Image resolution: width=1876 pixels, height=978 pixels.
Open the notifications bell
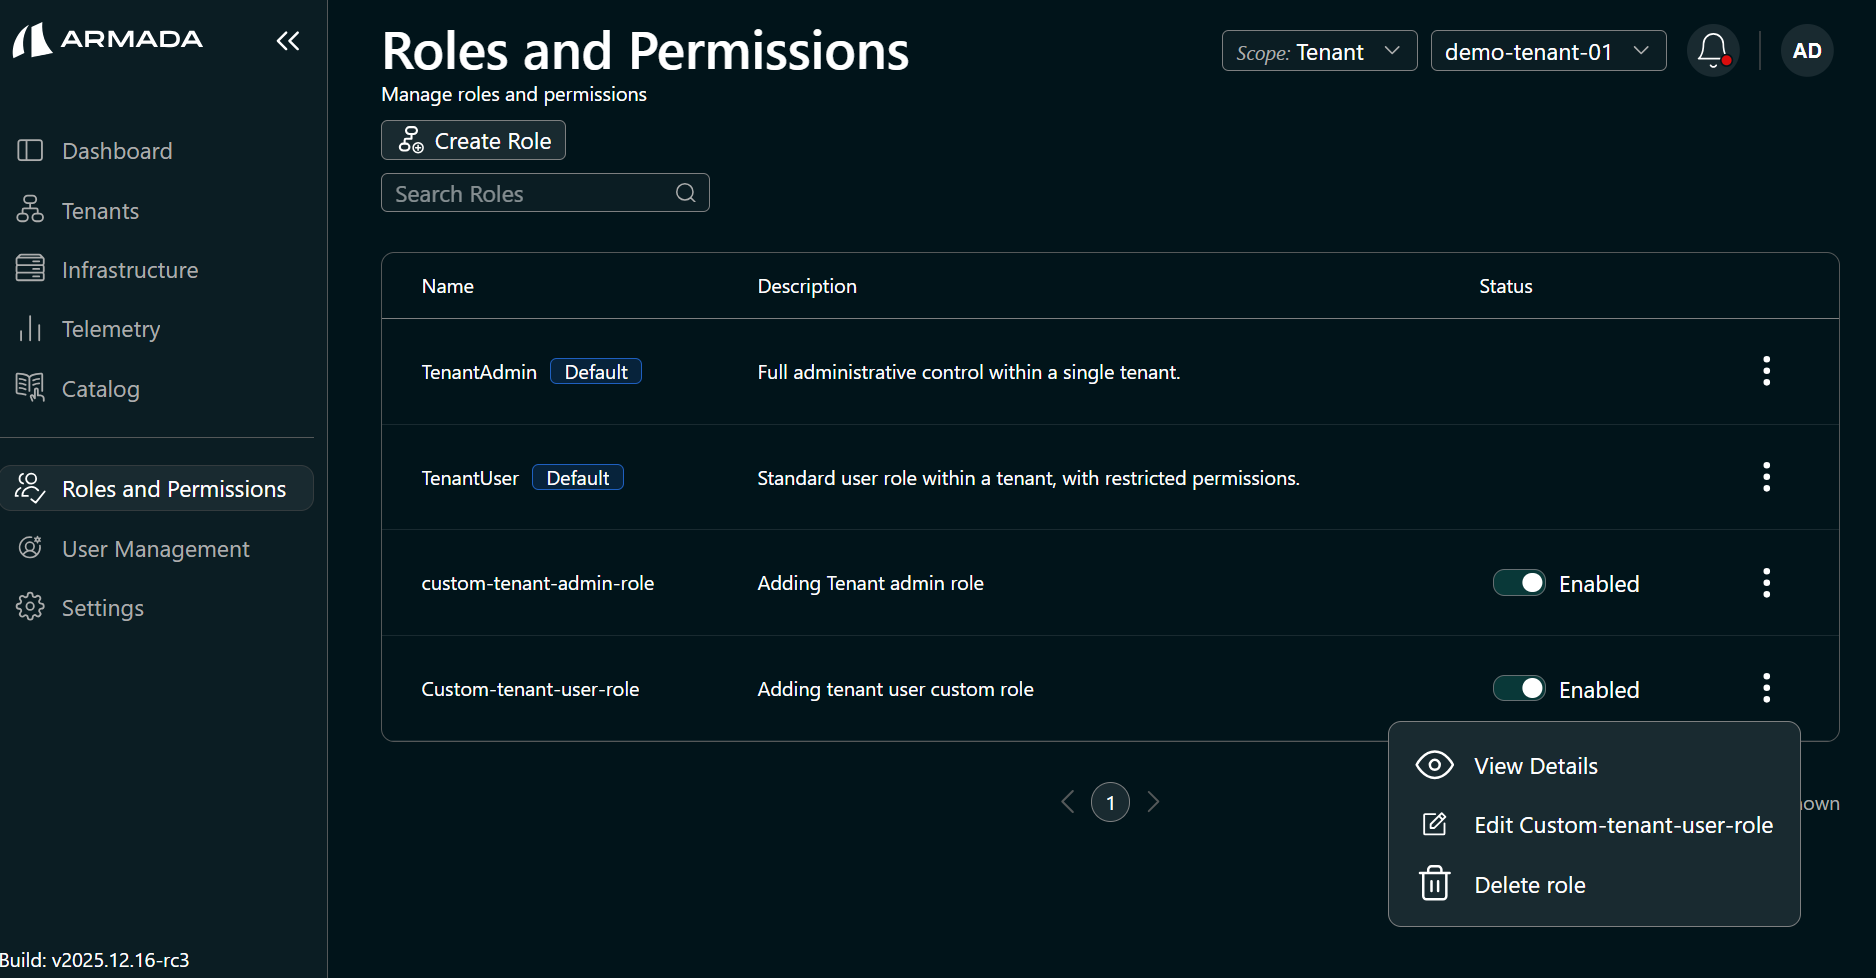(1712, 50)
